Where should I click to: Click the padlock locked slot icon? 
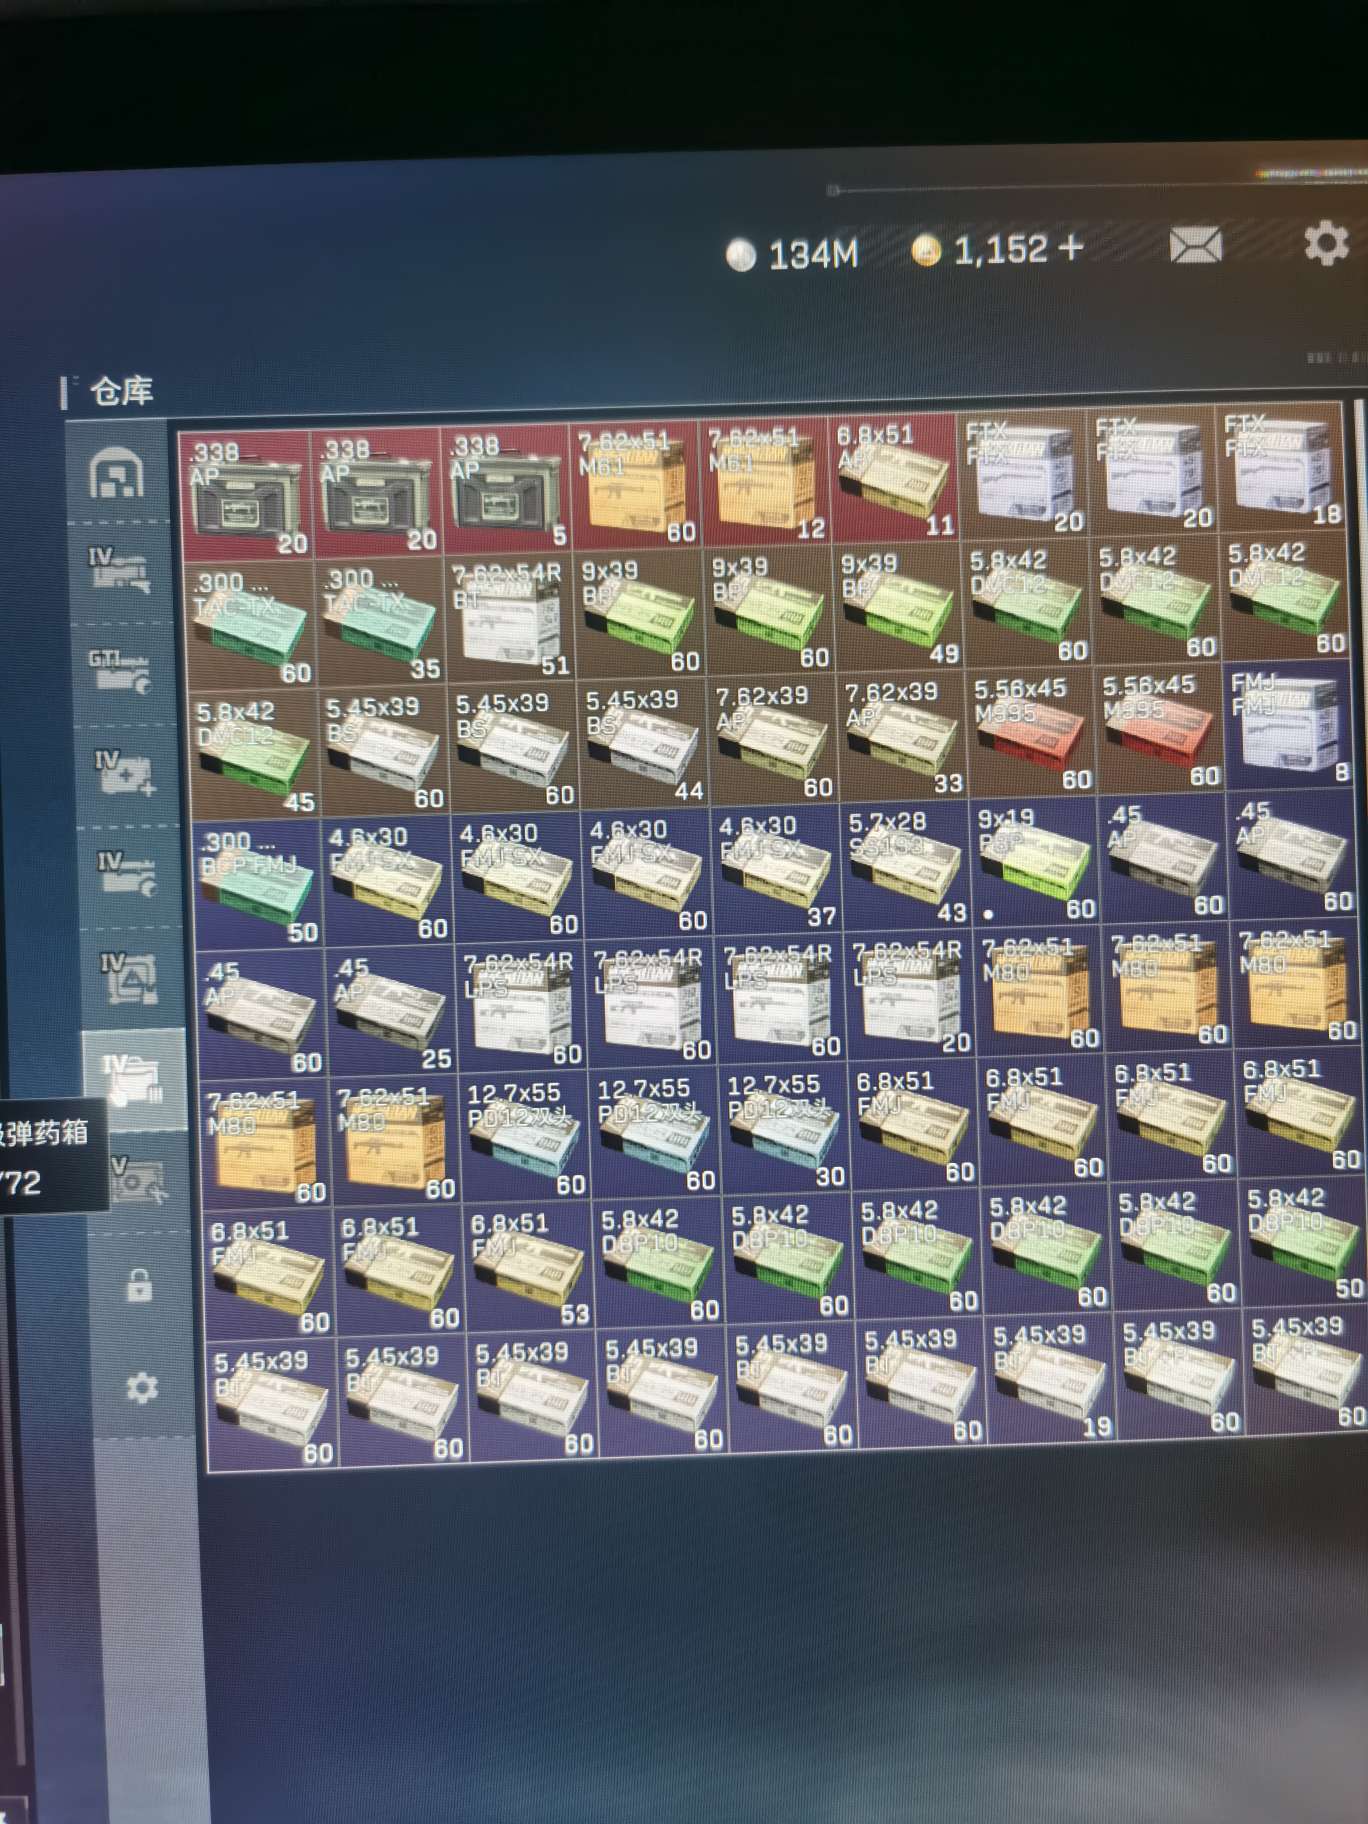139,1285
